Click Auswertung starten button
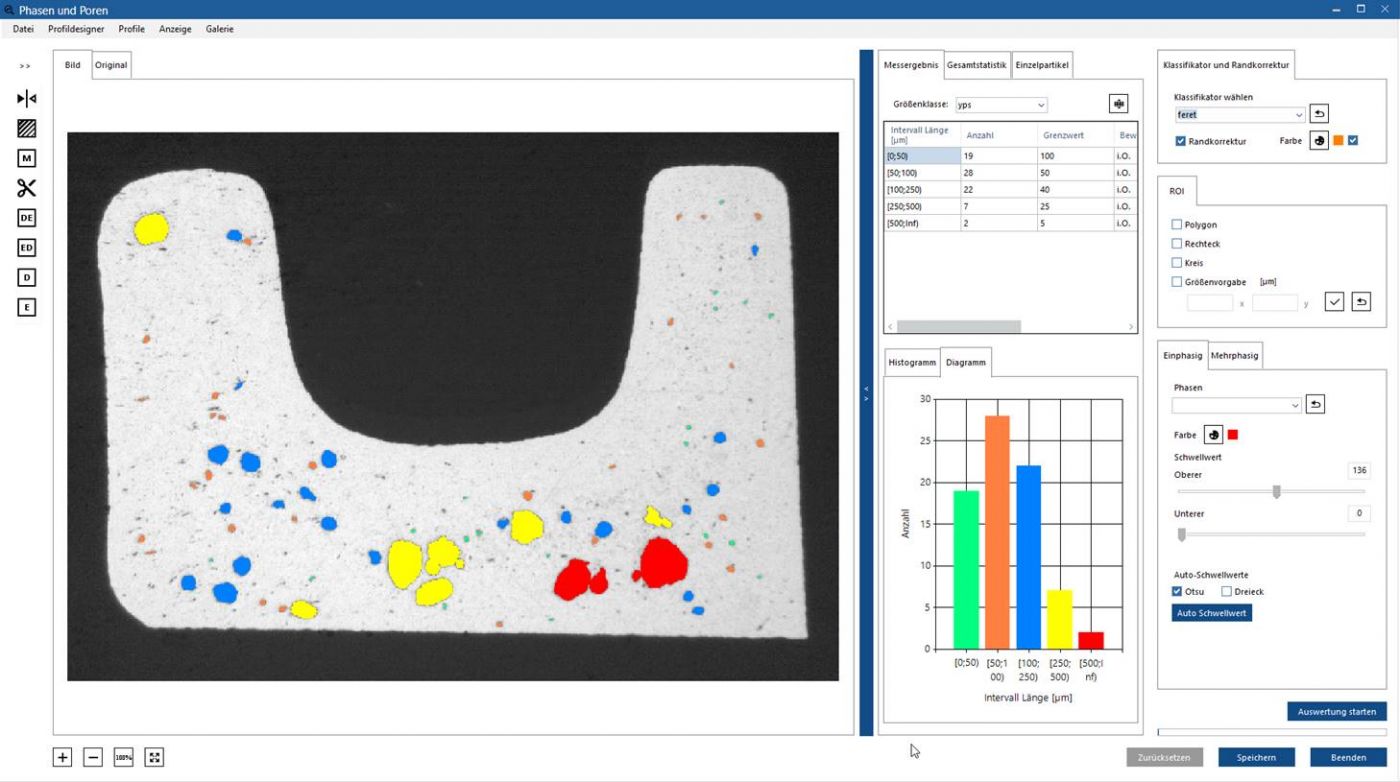Image resolution: width=1400 pixels, height=782 pixels. coord(1337,712)
